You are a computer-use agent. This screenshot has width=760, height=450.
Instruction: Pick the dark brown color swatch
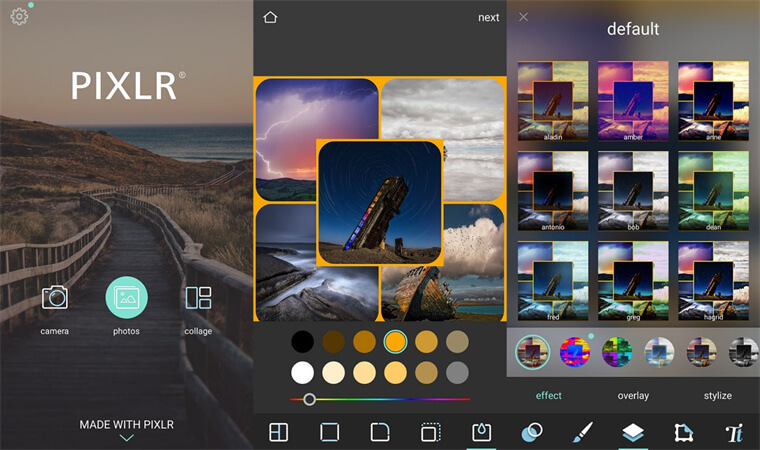coord(333,342)
